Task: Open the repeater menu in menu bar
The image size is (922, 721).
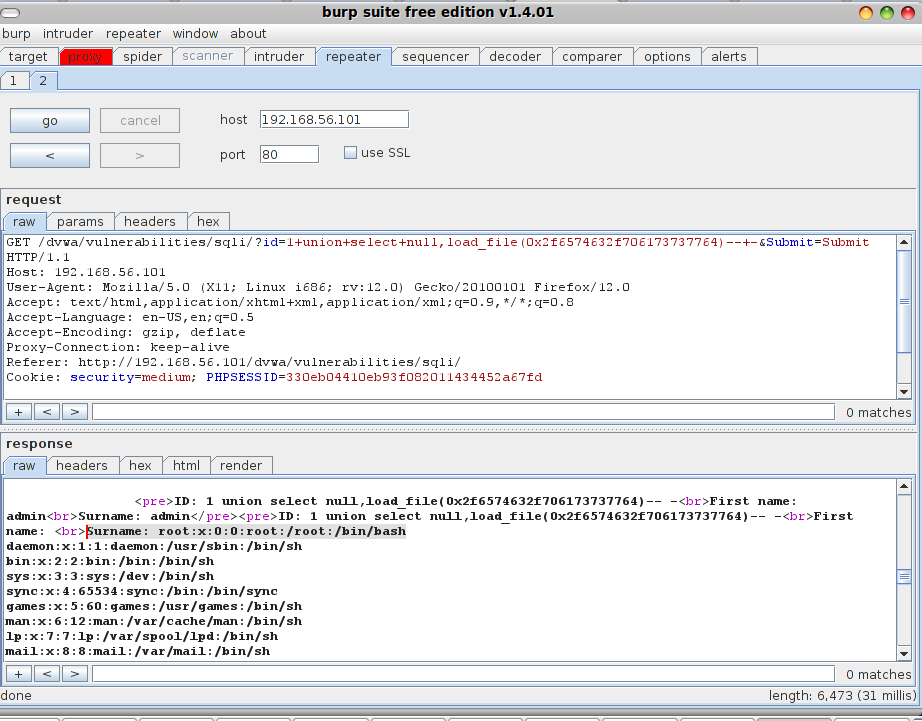Action: [133, 34]
